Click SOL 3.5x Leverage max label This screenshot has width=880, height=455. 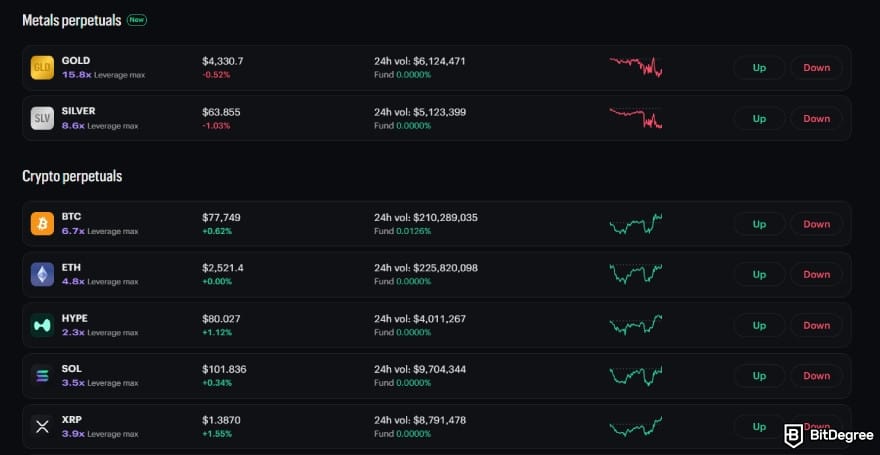(100, 383)
